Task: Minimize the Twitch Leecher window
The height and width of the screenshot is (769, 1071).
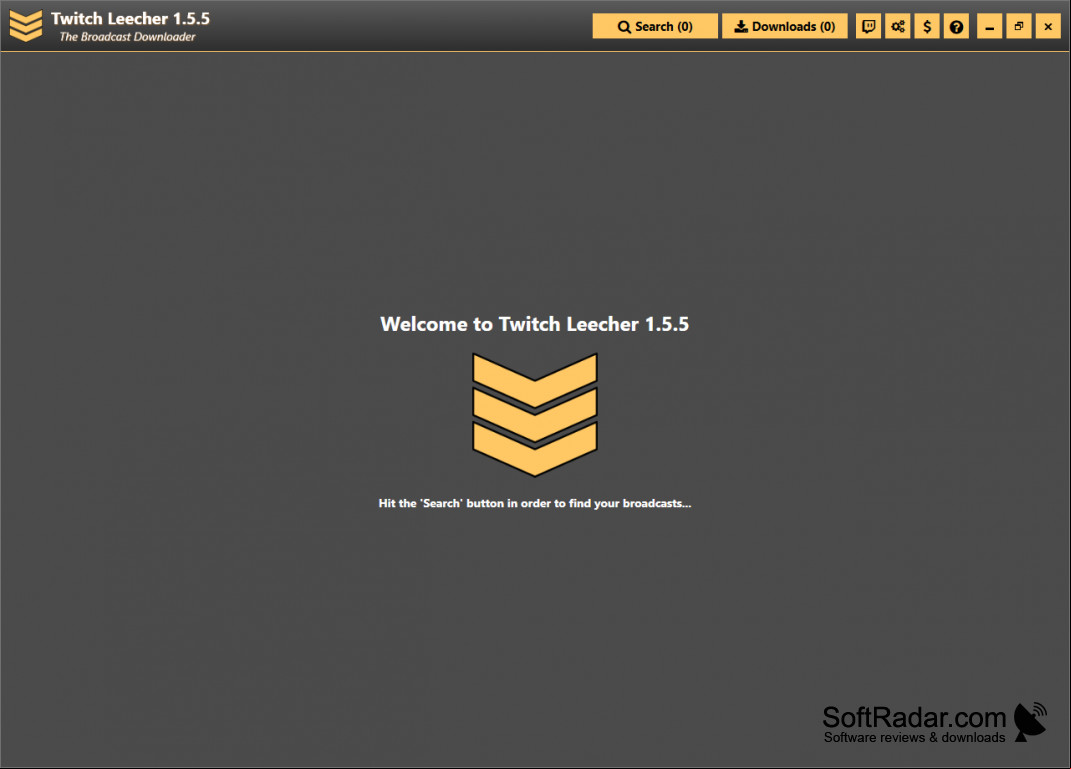Action: click(x=989, y=27)
